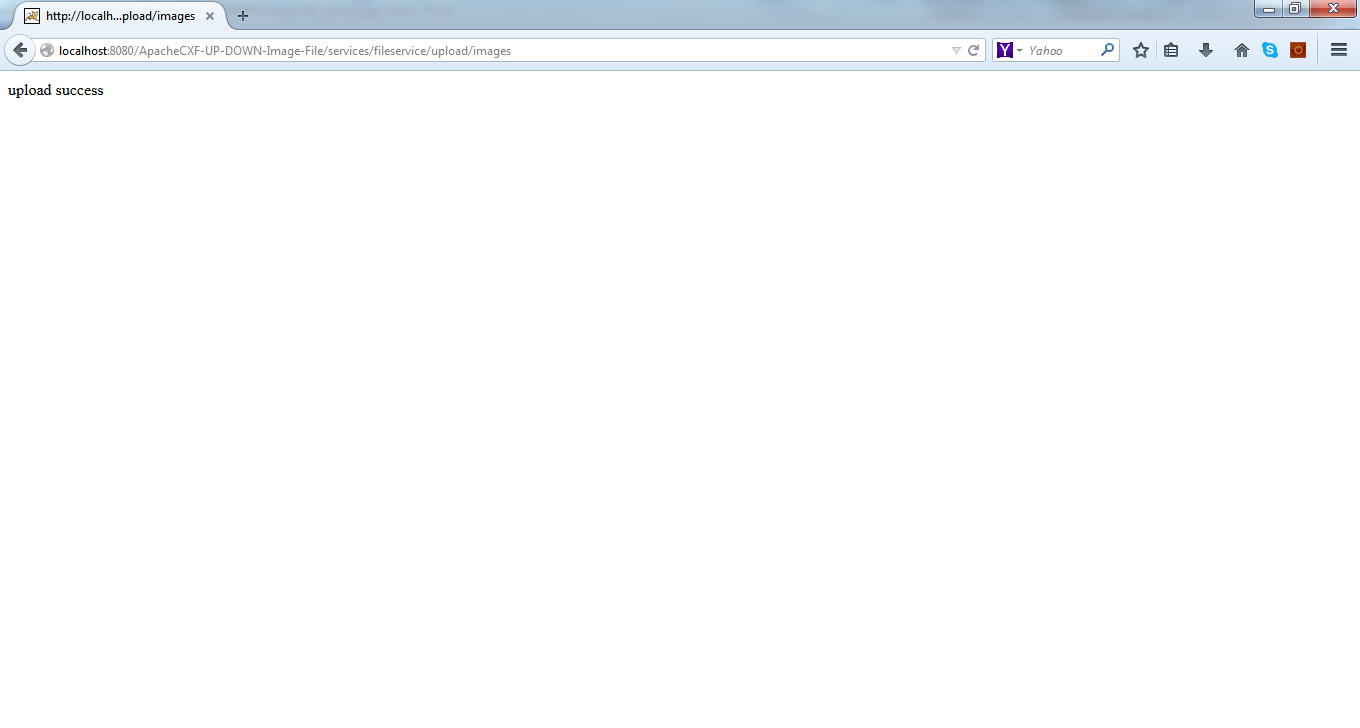Screen dimensions: 1360x728
Task: Close the Firefox window
Action: (1332, 8)
